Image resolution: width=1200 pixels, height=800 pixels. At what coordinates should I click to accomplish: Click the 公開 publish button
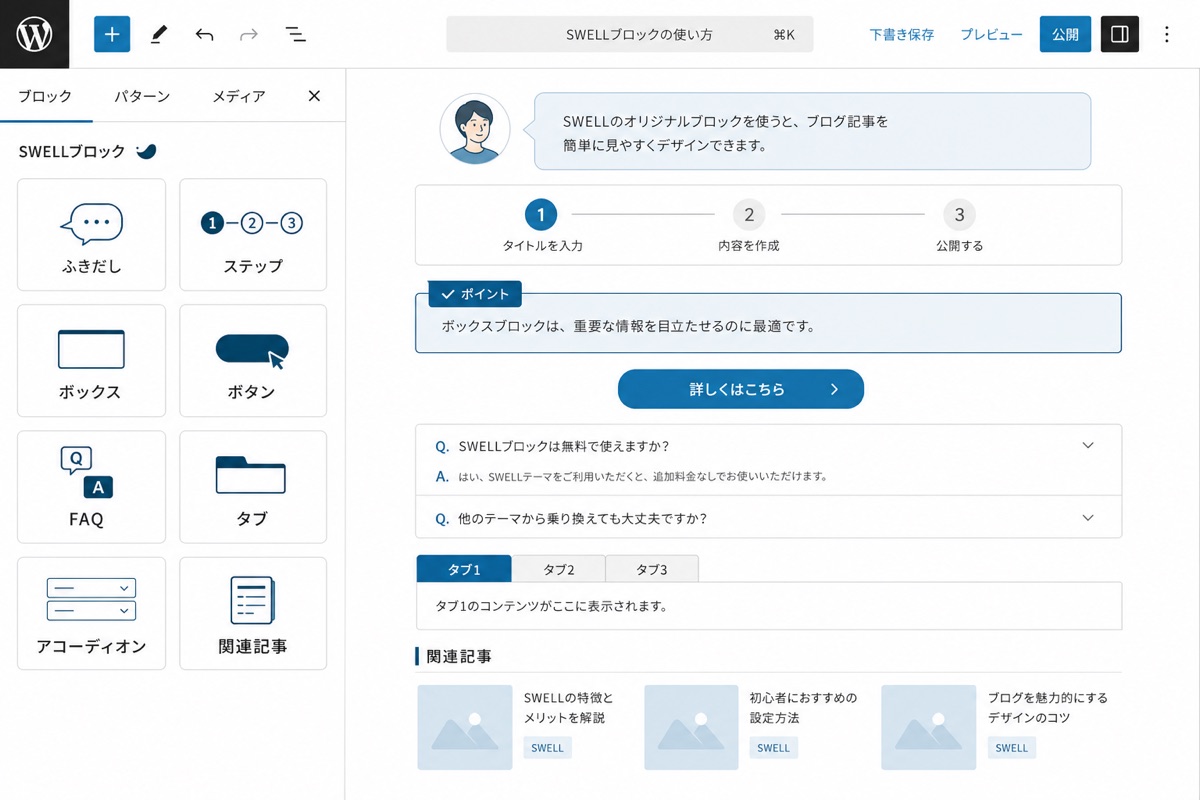tap(1065, 34)
